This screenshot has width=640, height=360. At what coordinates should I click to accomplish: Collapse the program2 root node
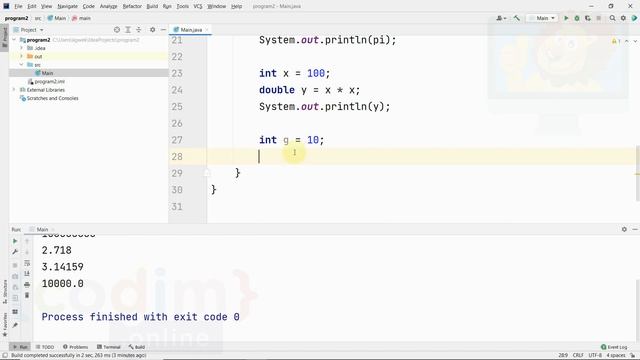click(x=15, y=40)
